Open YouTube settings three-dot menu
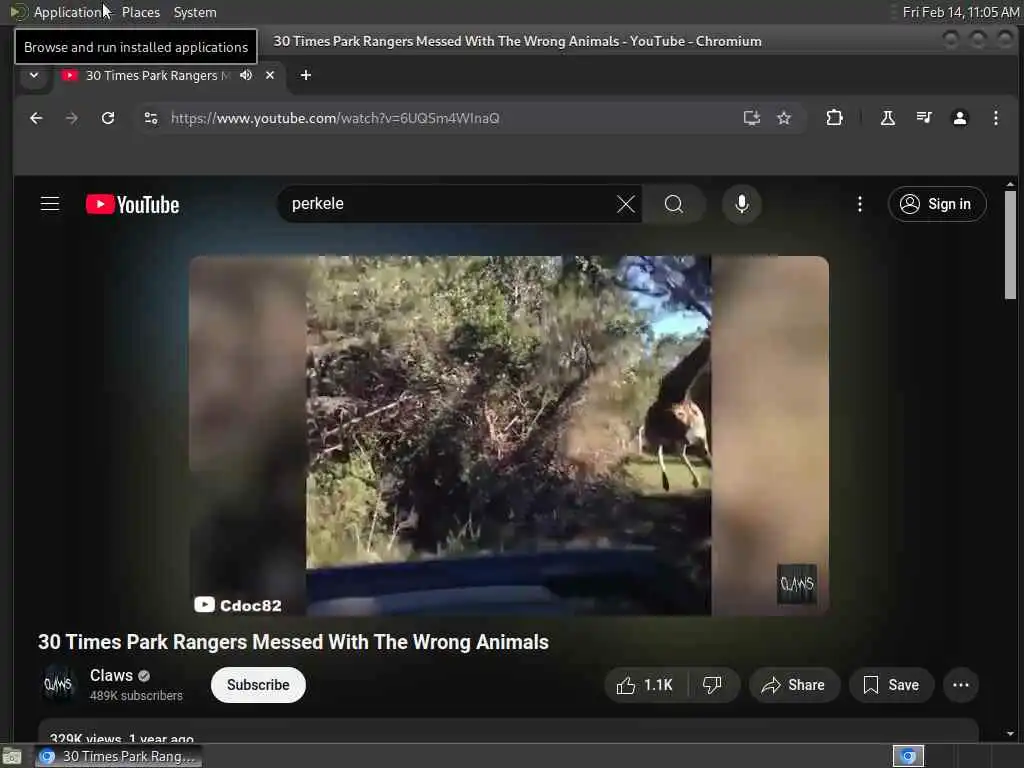This screenshot has width=1024, height=768. click(859, 204)
